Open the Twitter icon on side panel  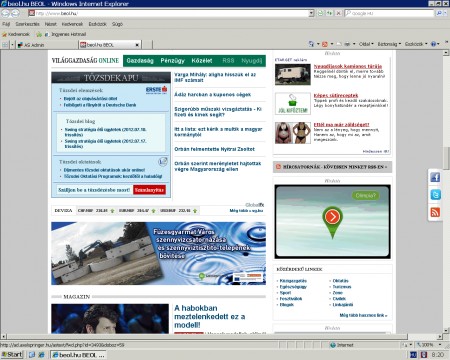point(435,195)
